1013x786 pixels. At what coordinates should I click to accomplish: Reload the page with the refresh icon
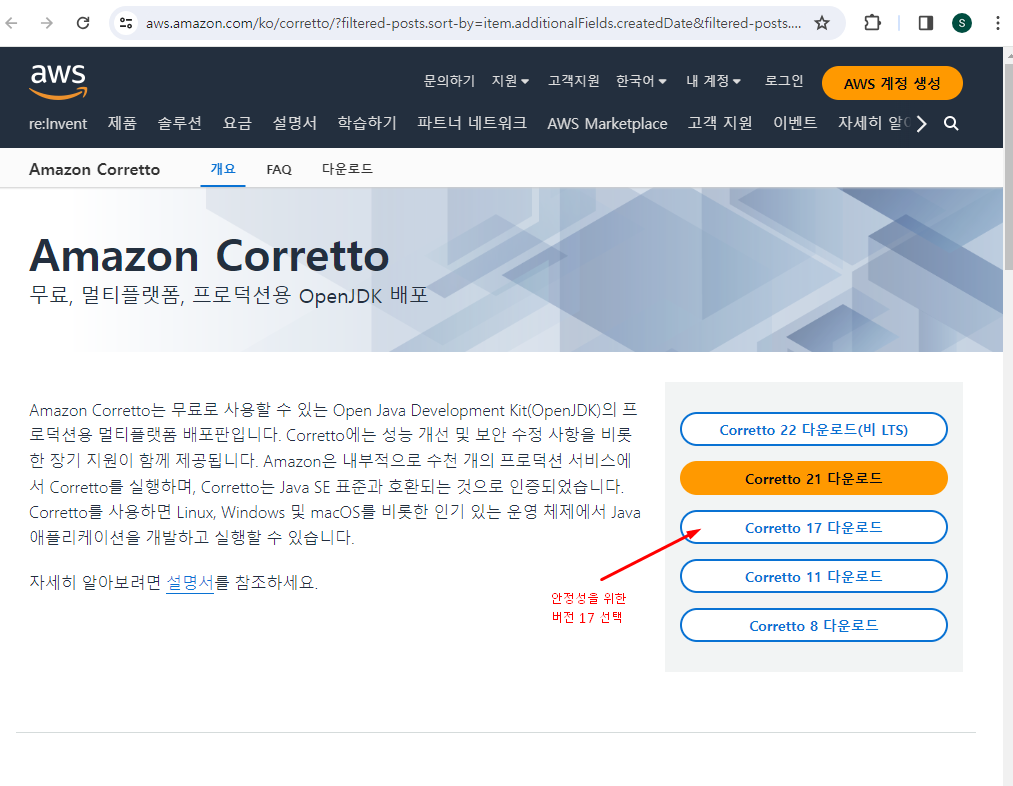point(83,23)
